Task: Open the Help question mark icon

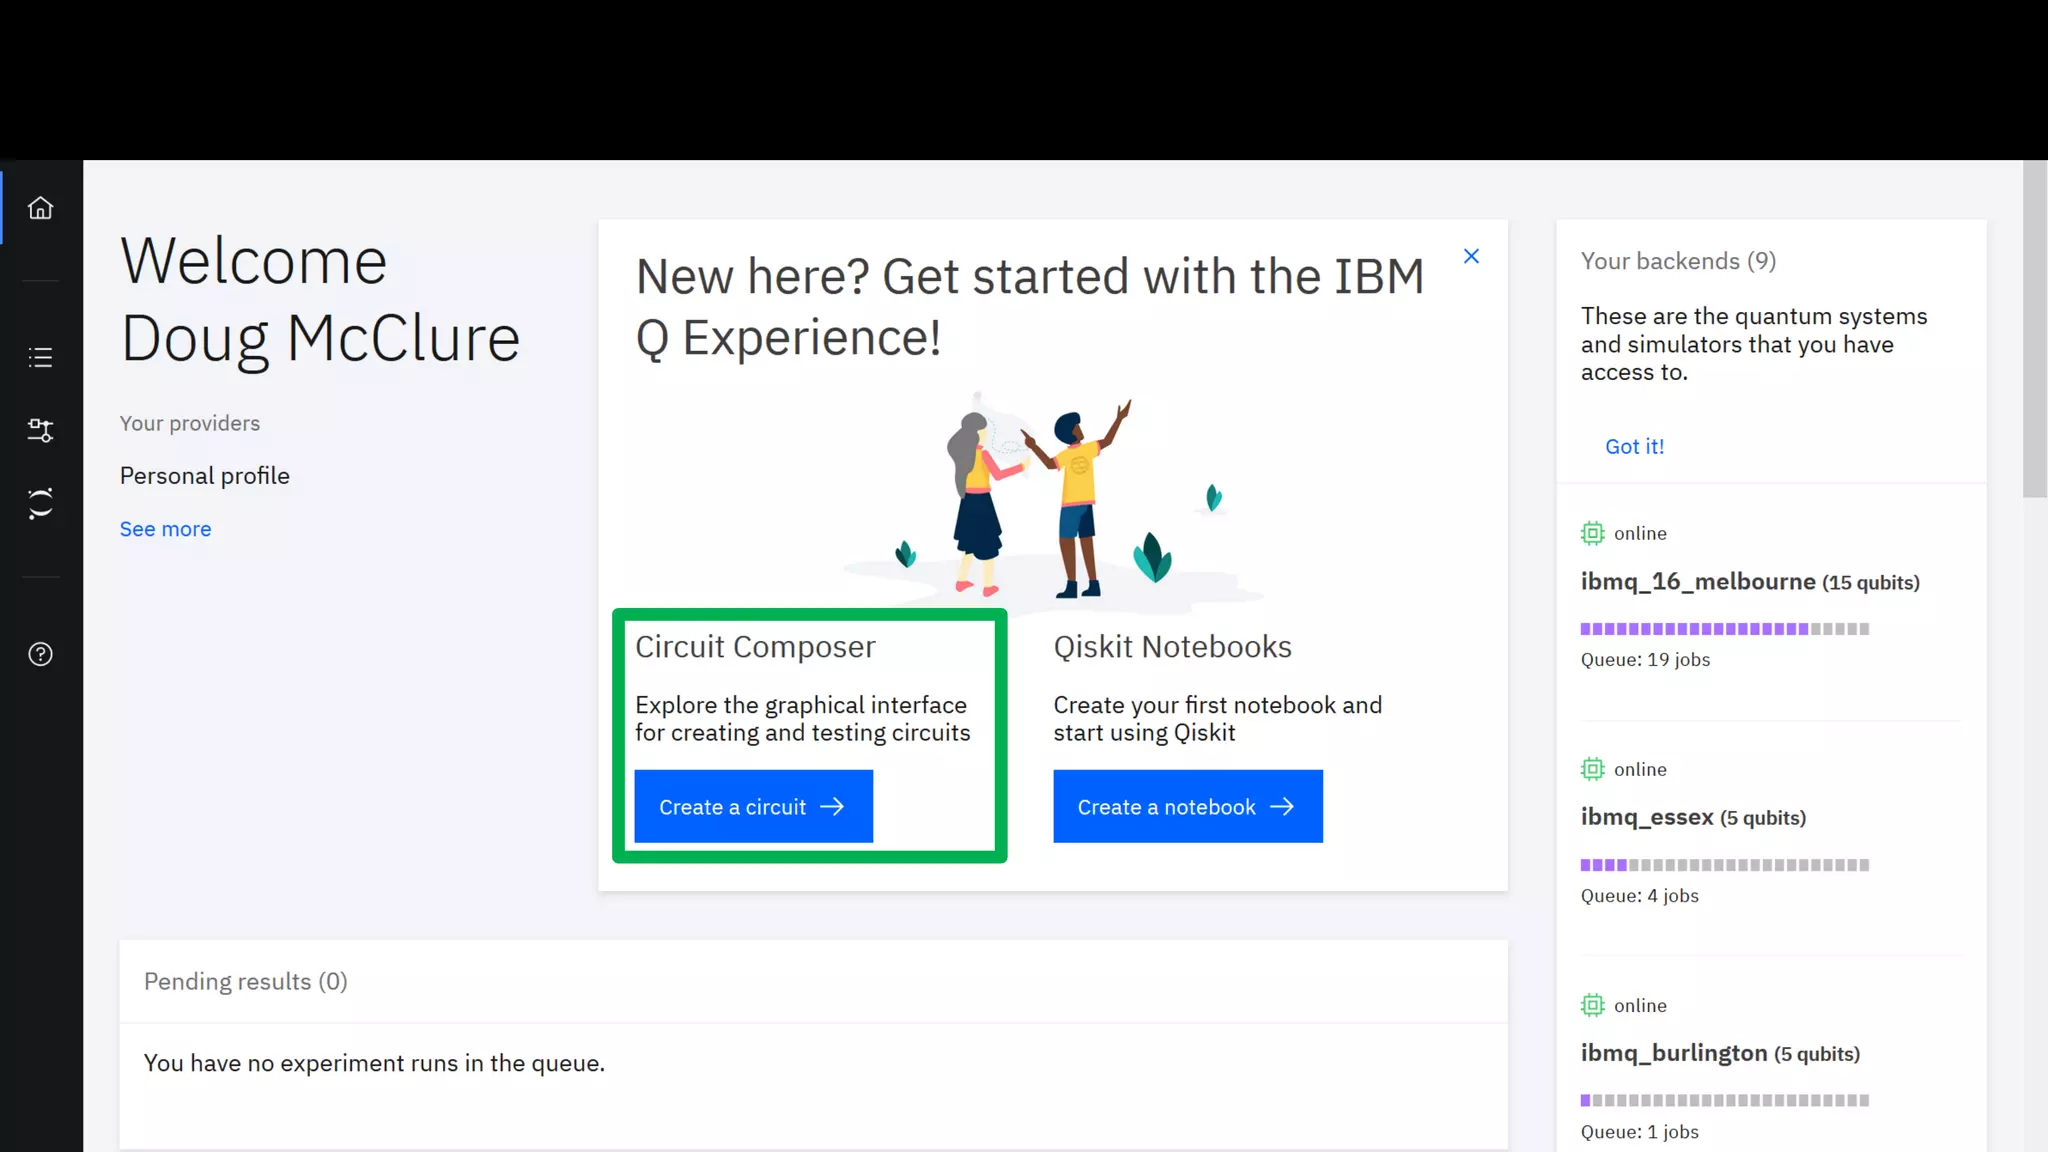Action: tap(40, 654)
